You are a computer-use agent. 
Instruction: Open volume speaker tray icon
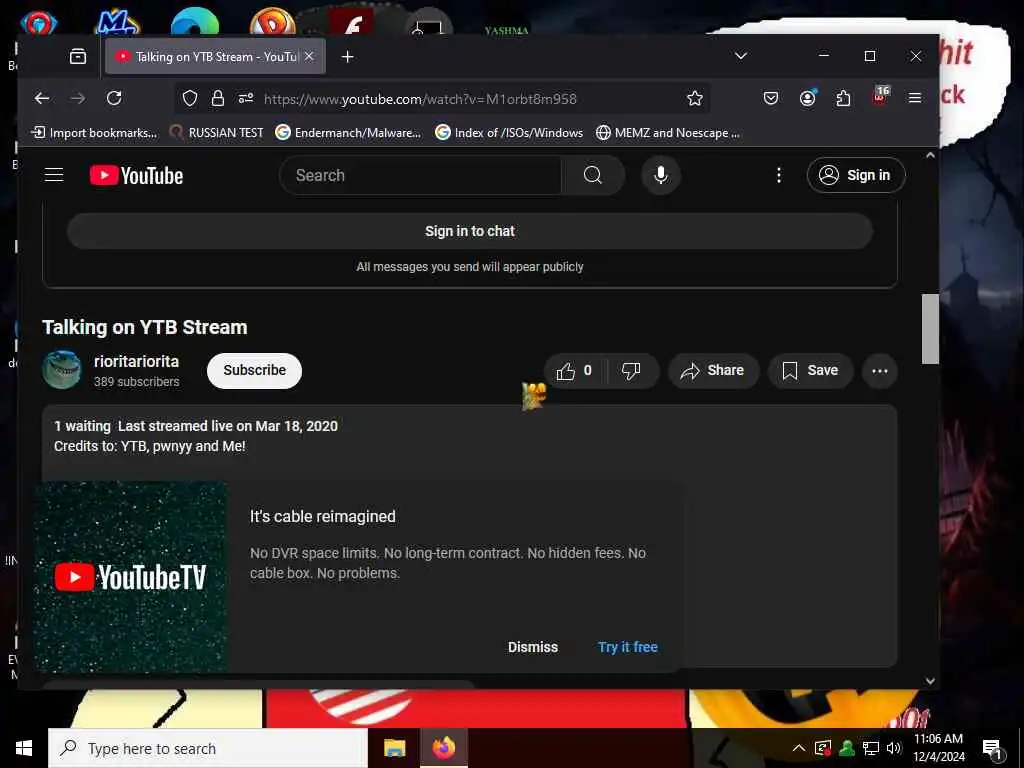coord(894,748)
